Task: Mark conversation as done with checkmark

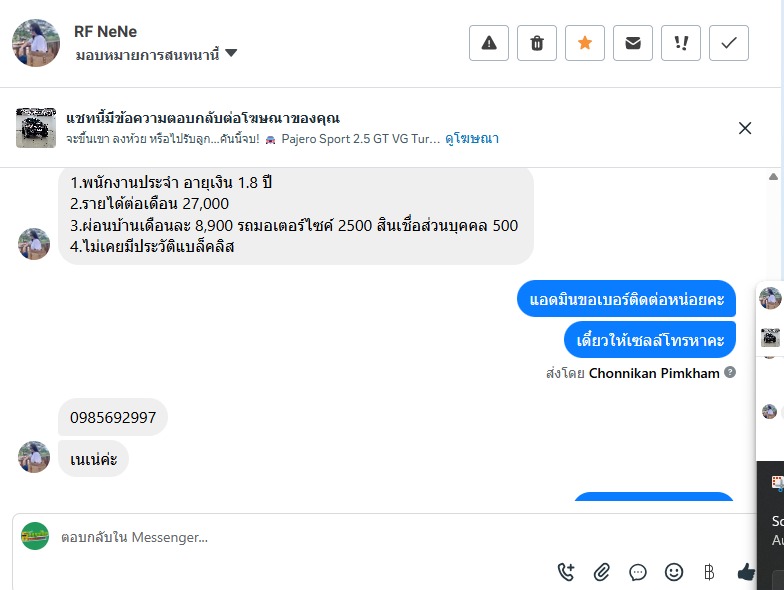Action: 729,43
